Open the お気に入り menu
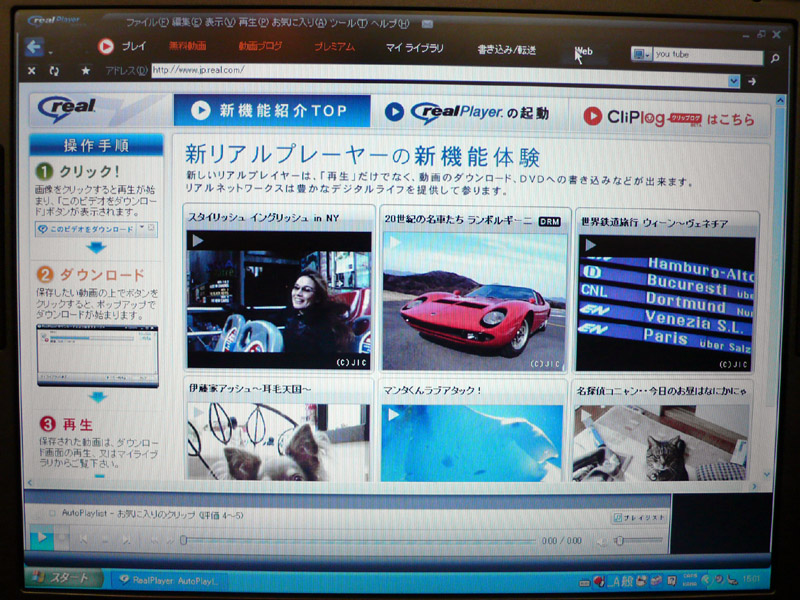This screenshot has width=800, height=600. point(299,22)
